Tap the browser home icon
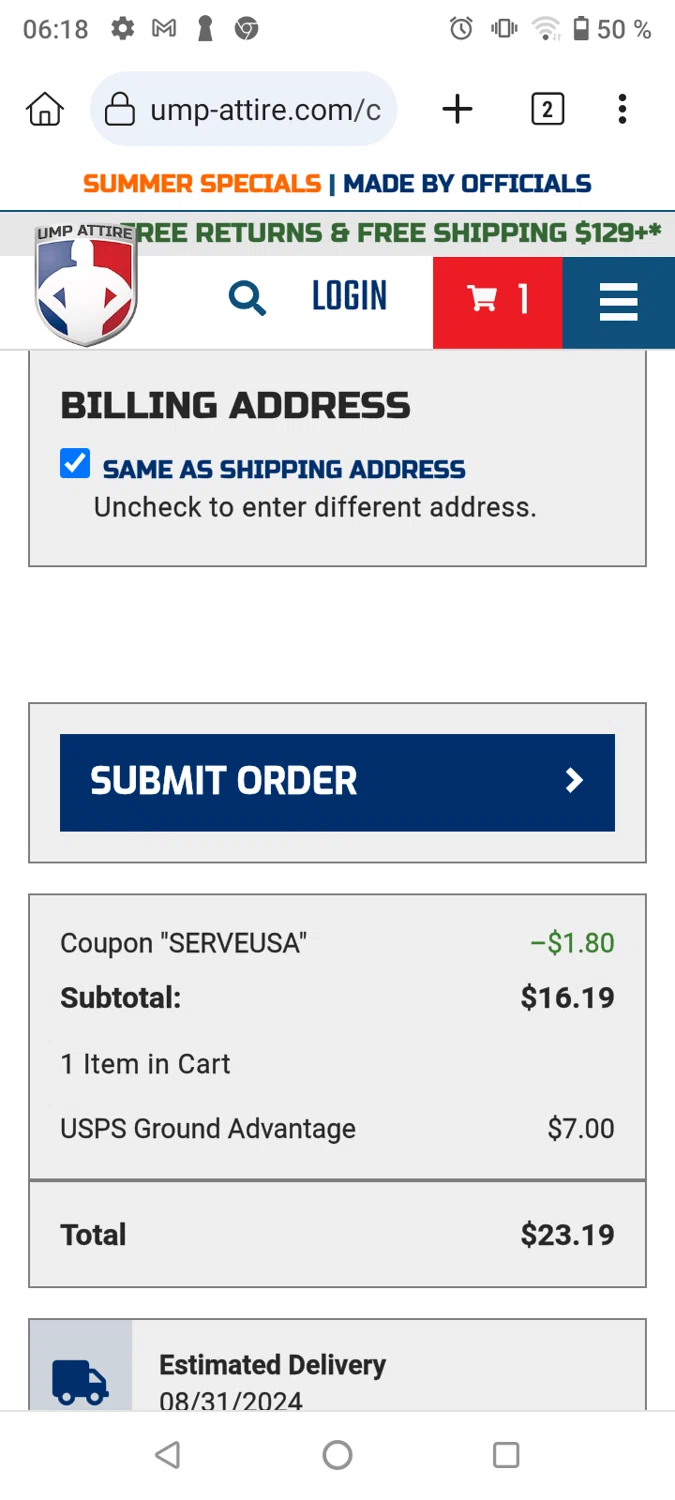 [45, 109]
